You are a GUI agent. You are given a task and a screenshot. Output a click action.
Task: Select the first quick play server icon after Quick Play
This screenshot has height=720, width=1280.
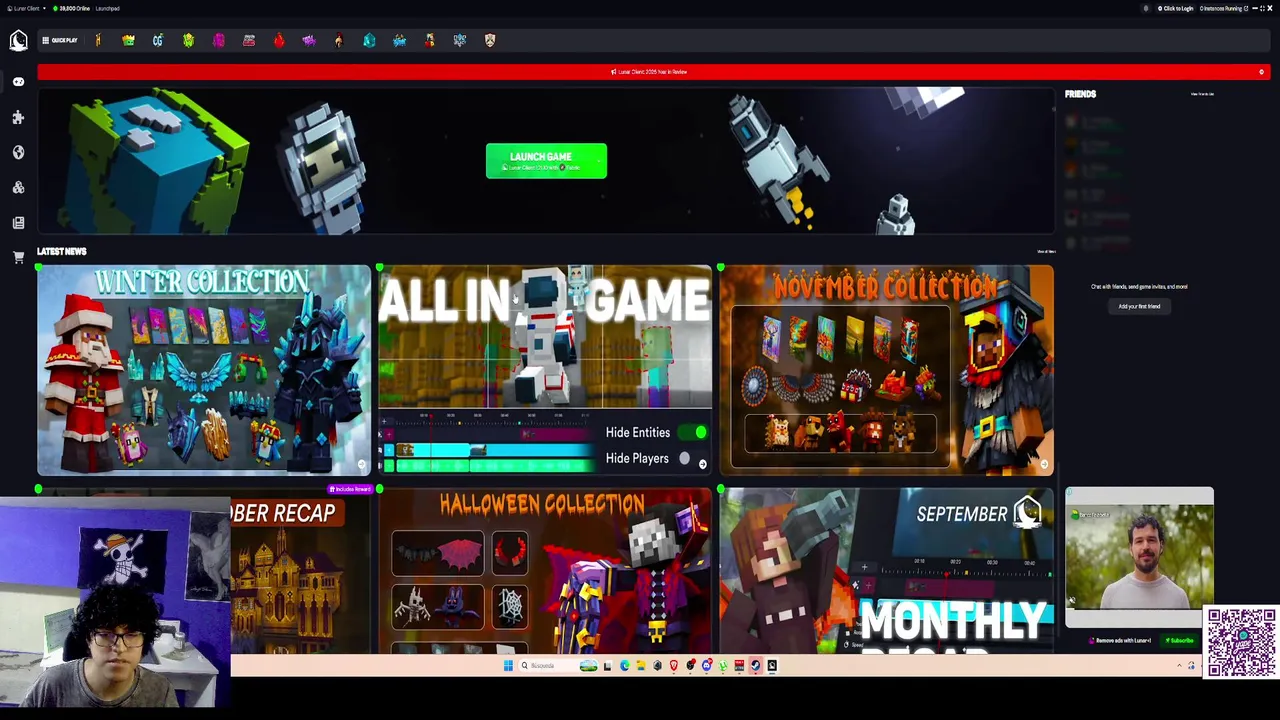point(98,40)
